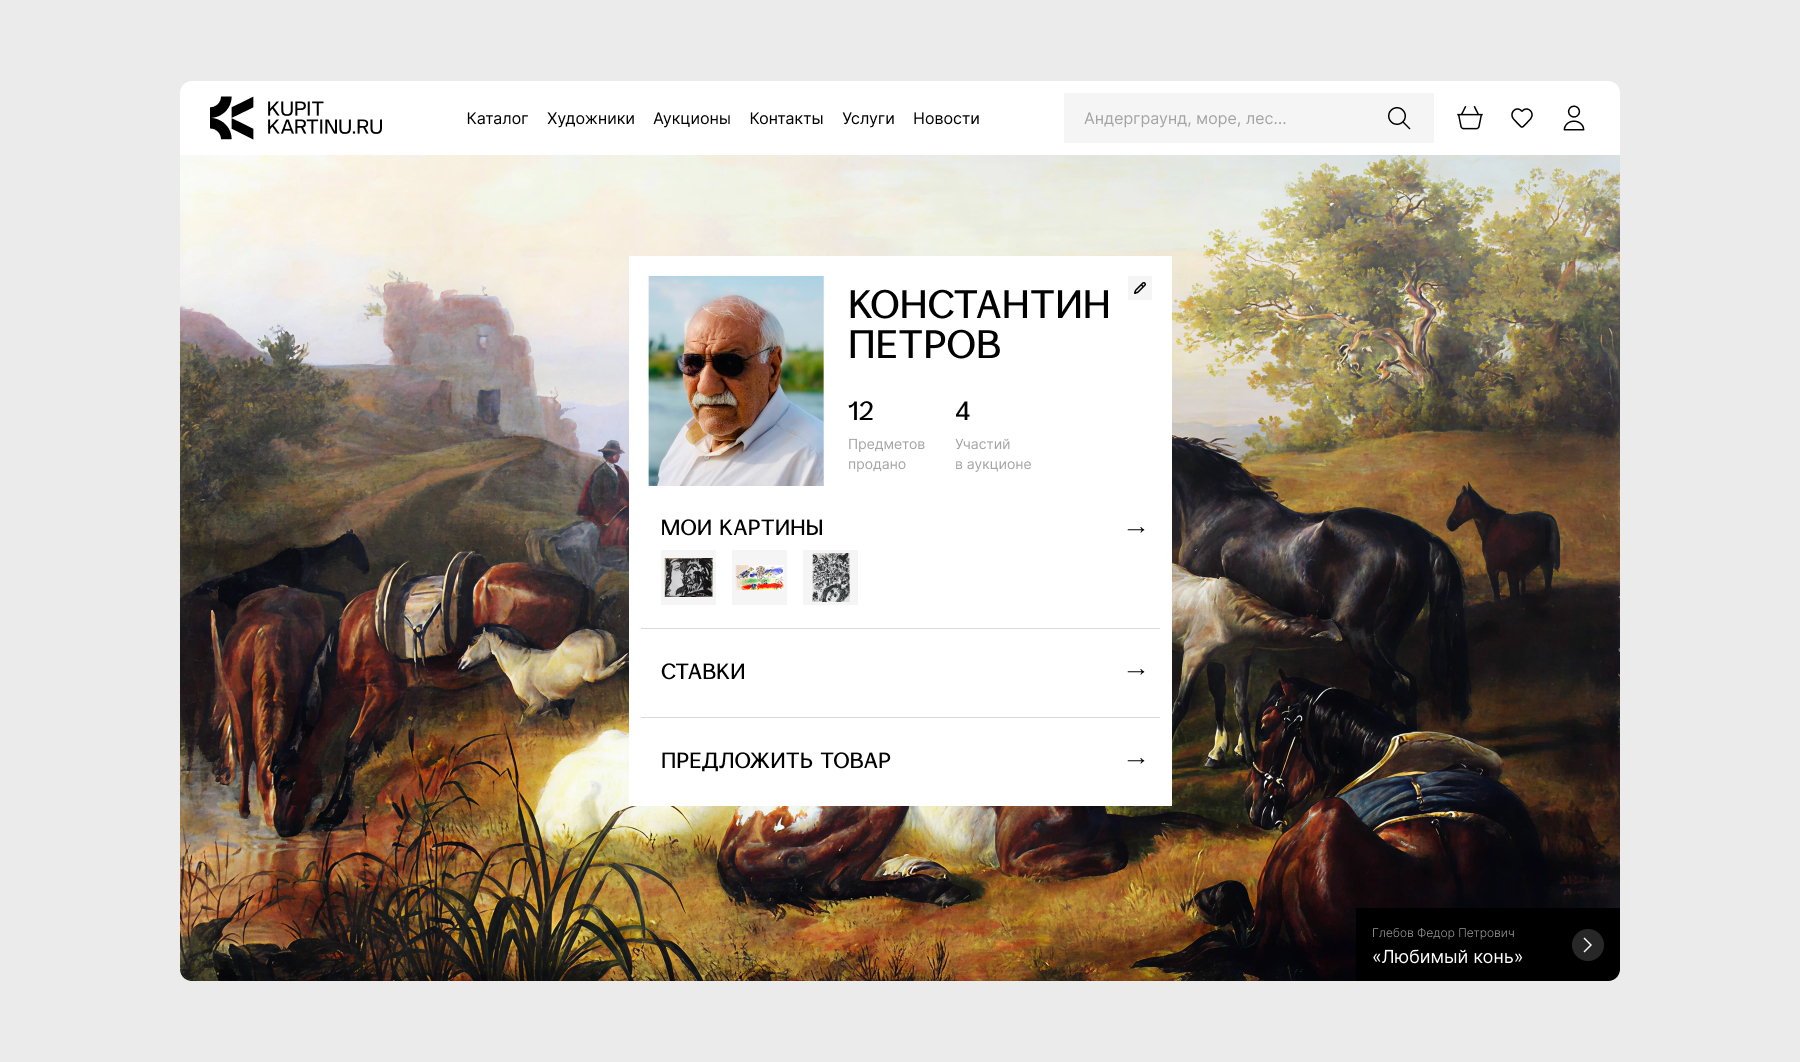The image size is (1800, 1062).
Task: Open the Каталог menu item
Action: [497, 118]
